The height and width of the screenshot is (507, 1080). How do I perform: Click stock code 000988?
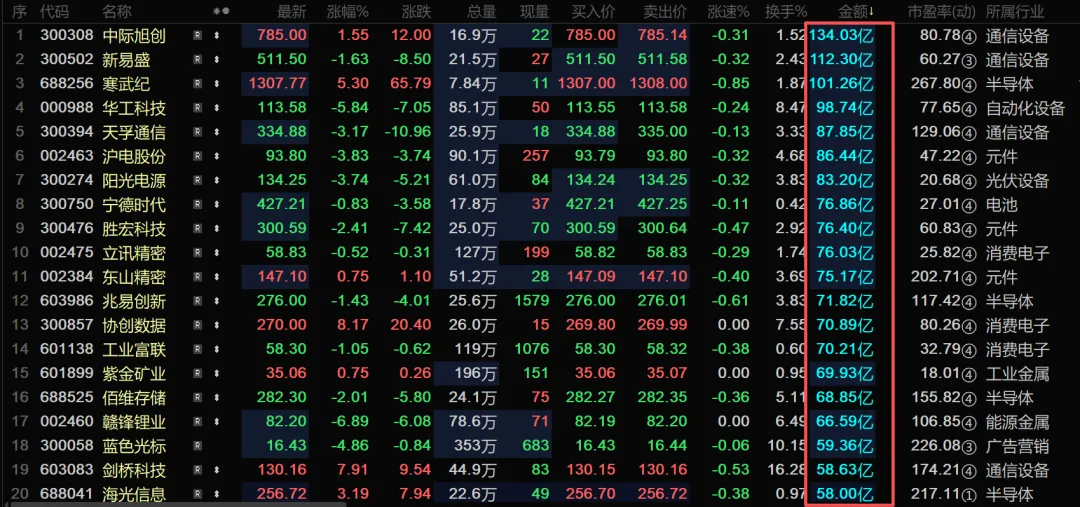[x=67, y=108]
